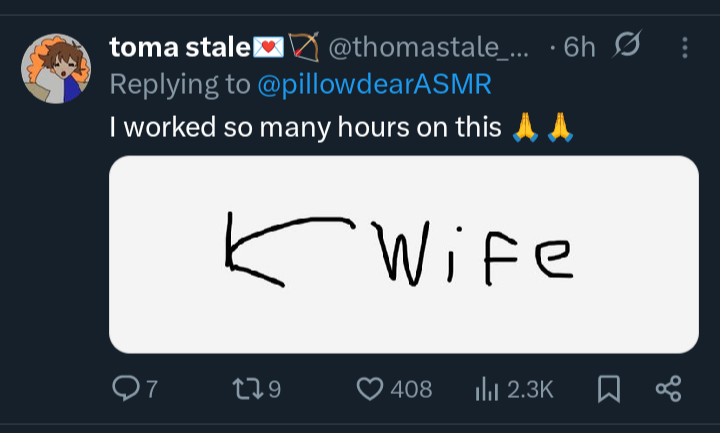Open view analytics bar chart icon

pyautogui.click(x=487, y=388)
